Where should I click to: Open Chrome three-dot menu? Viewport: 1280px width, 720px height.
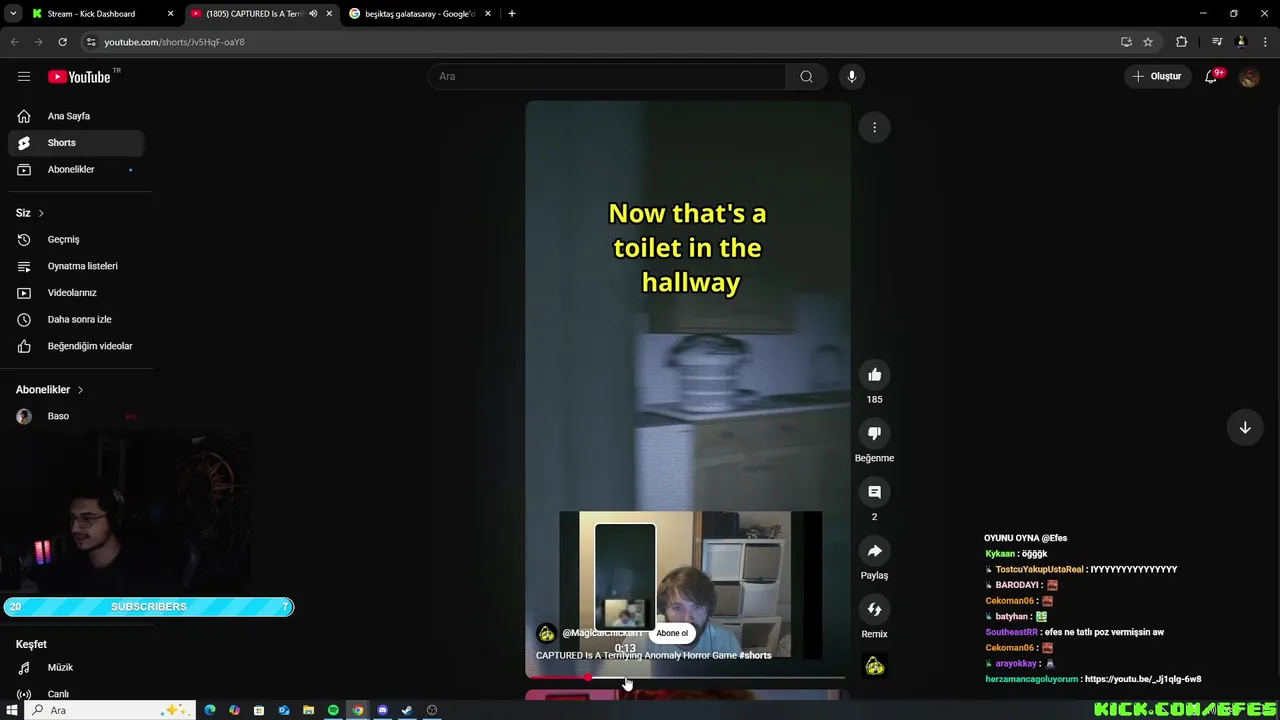(1265, 42)
